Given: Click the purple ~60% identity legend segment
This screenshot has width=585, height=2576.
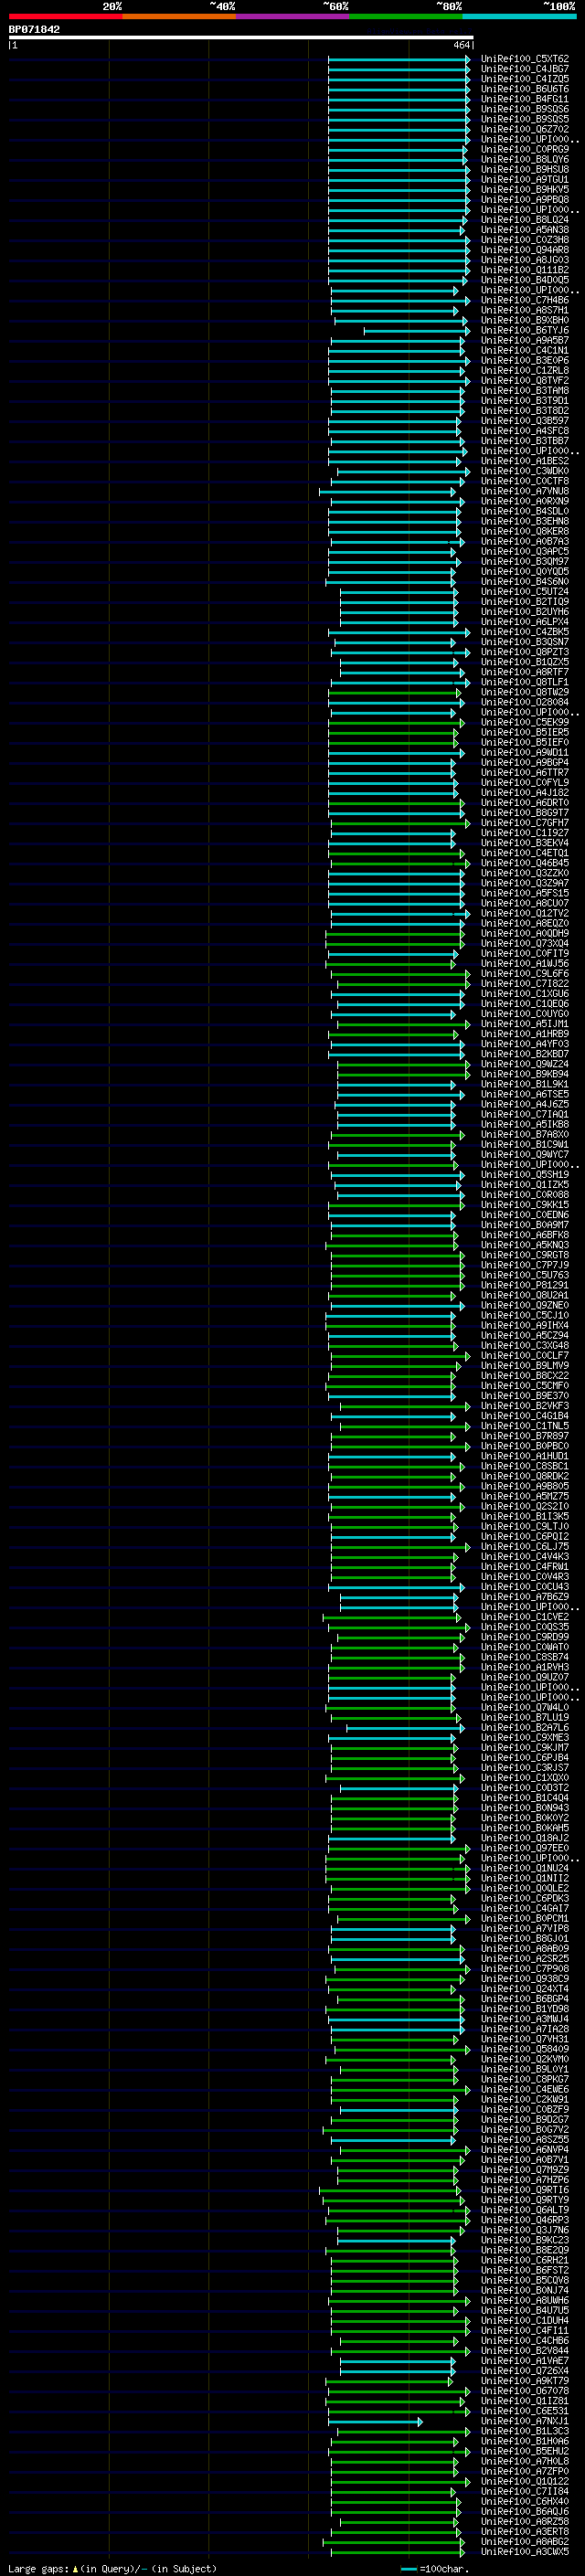Looking at the screenshot, I should 292,16.
